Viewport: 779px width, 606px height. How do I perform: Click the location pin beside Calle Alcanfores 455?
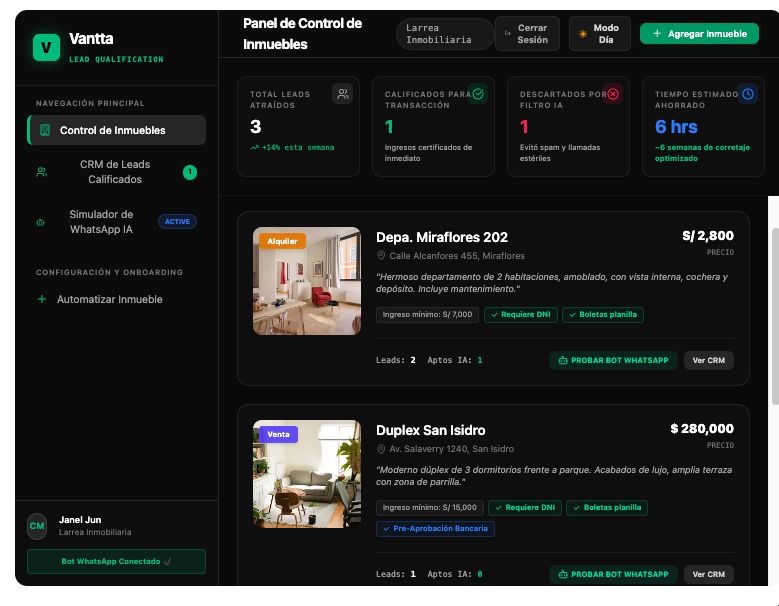tap(381, 256)
